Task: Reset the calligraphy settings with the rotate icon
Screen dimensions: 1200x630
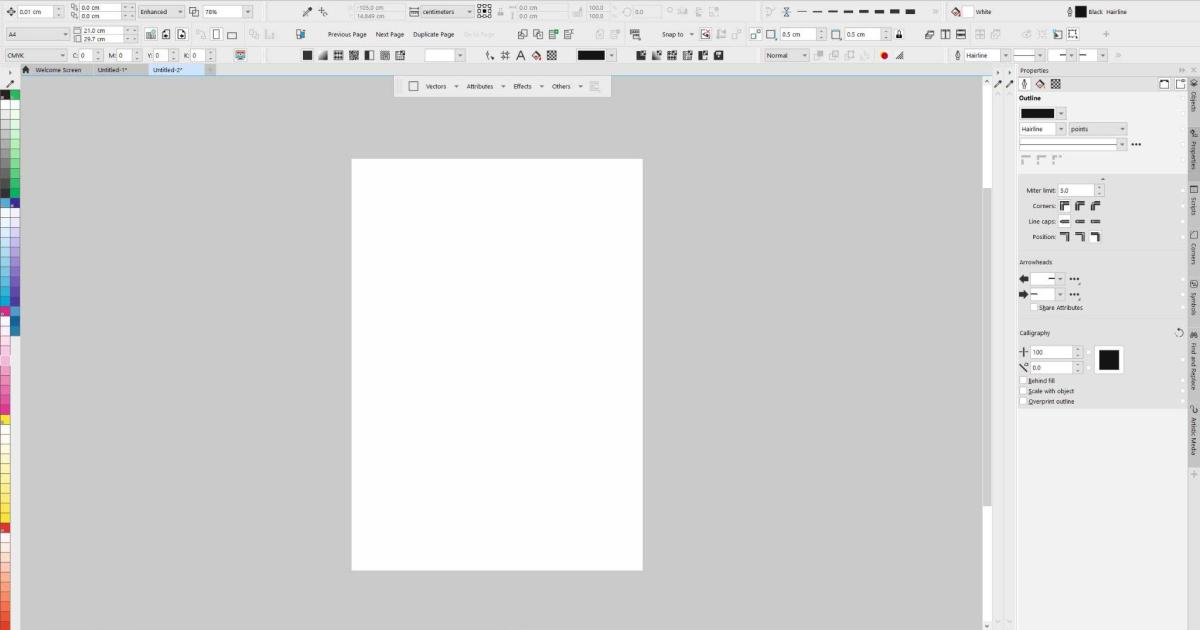Action: pyautogui.click(x=1179, y=333)
